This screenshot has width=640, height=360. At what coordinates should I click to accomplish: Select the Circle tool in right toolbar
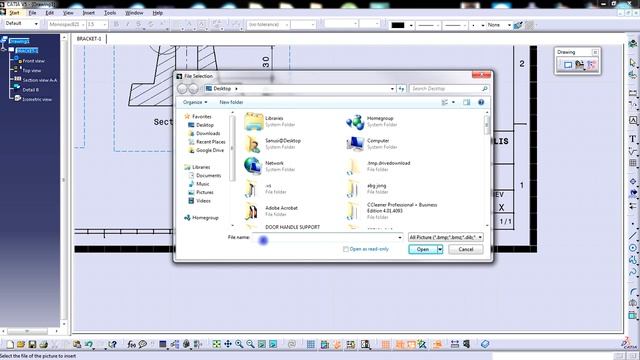(x=633, y=248)
